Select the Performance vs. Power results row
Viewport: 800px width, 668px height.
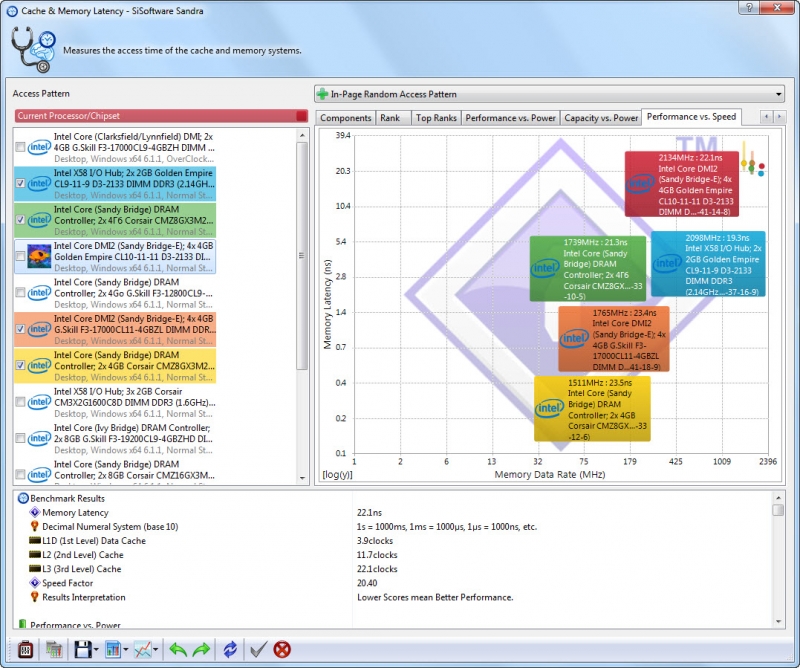click(x=392, y=625)
